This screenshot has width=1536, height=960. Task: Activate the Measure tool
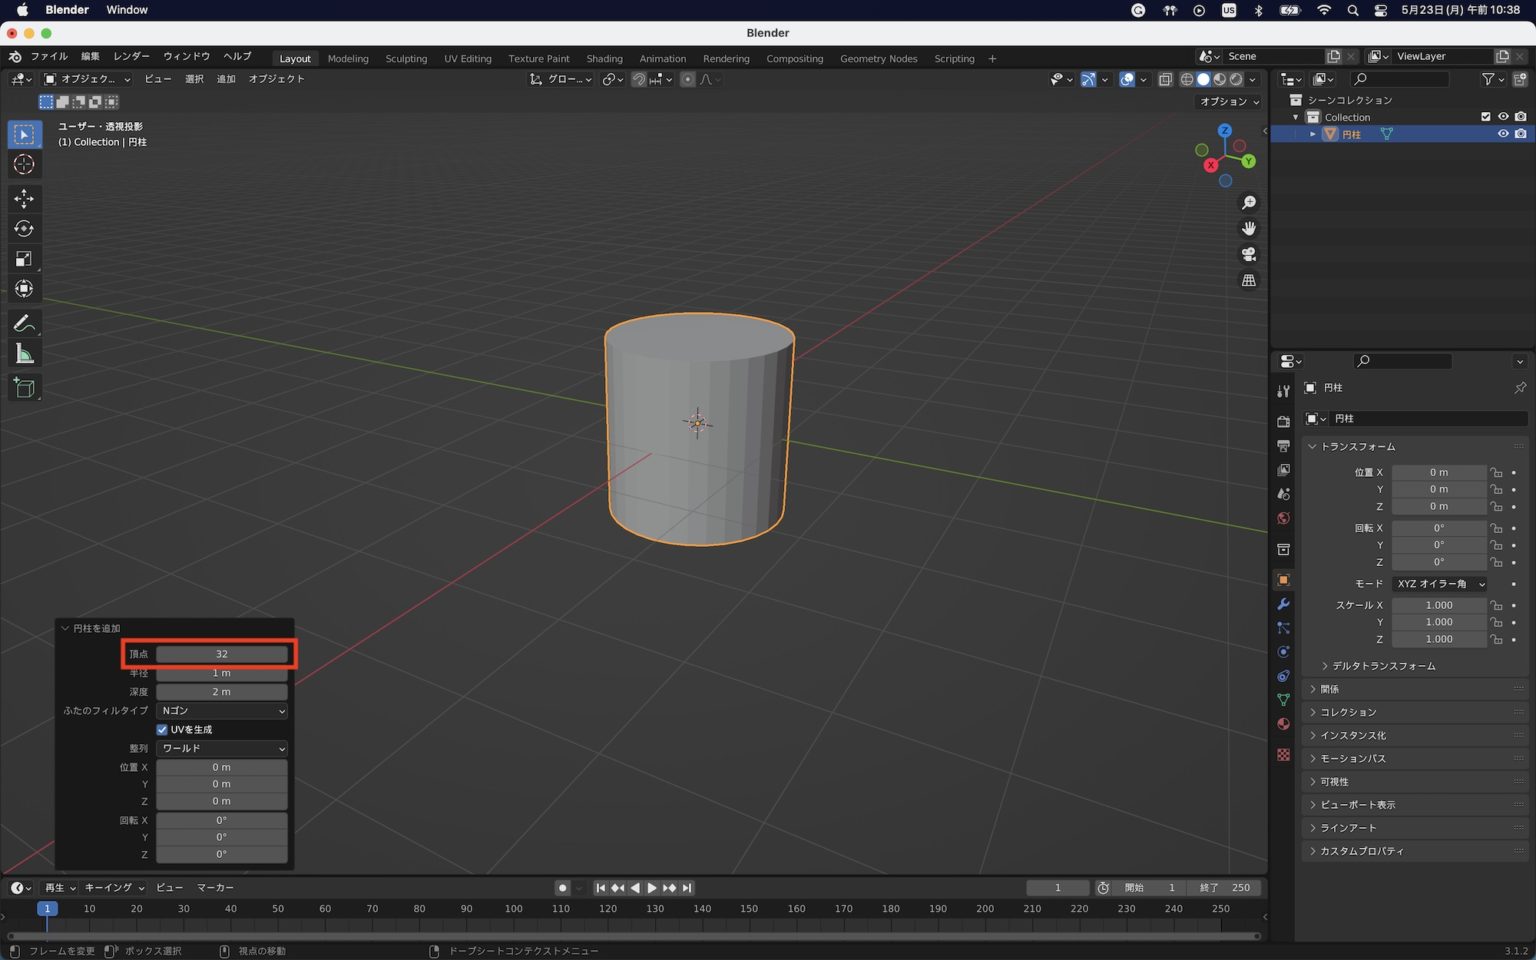click(24, 353)
